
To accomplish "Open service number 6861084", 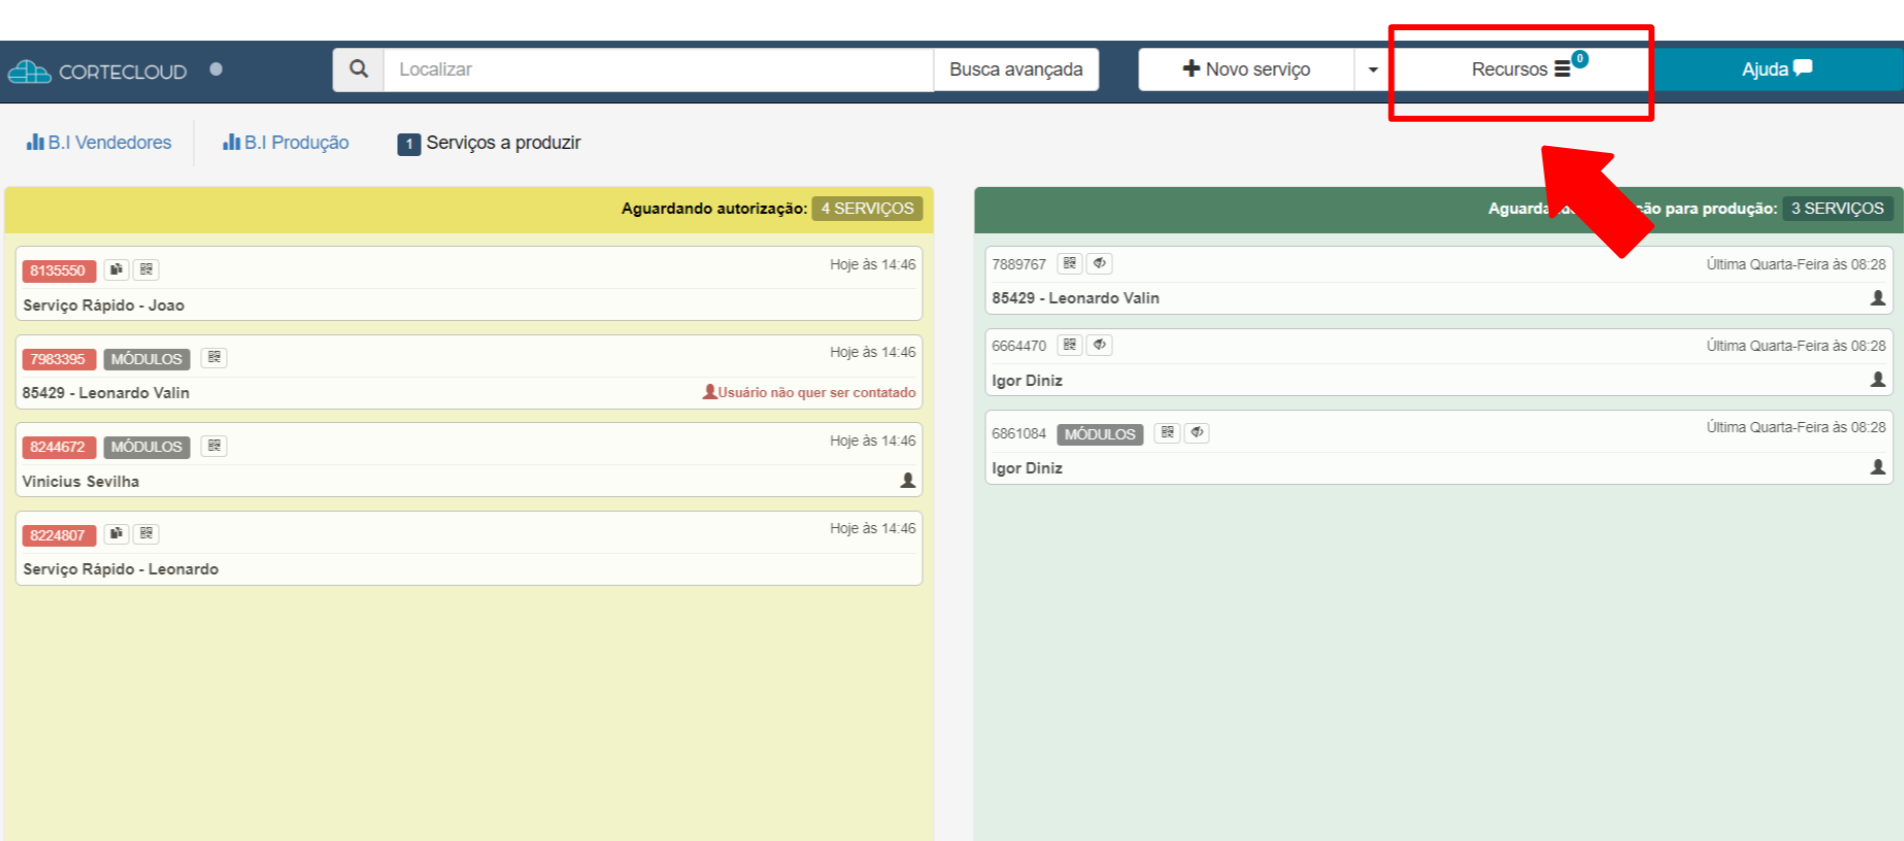I will coord(1019,434).
